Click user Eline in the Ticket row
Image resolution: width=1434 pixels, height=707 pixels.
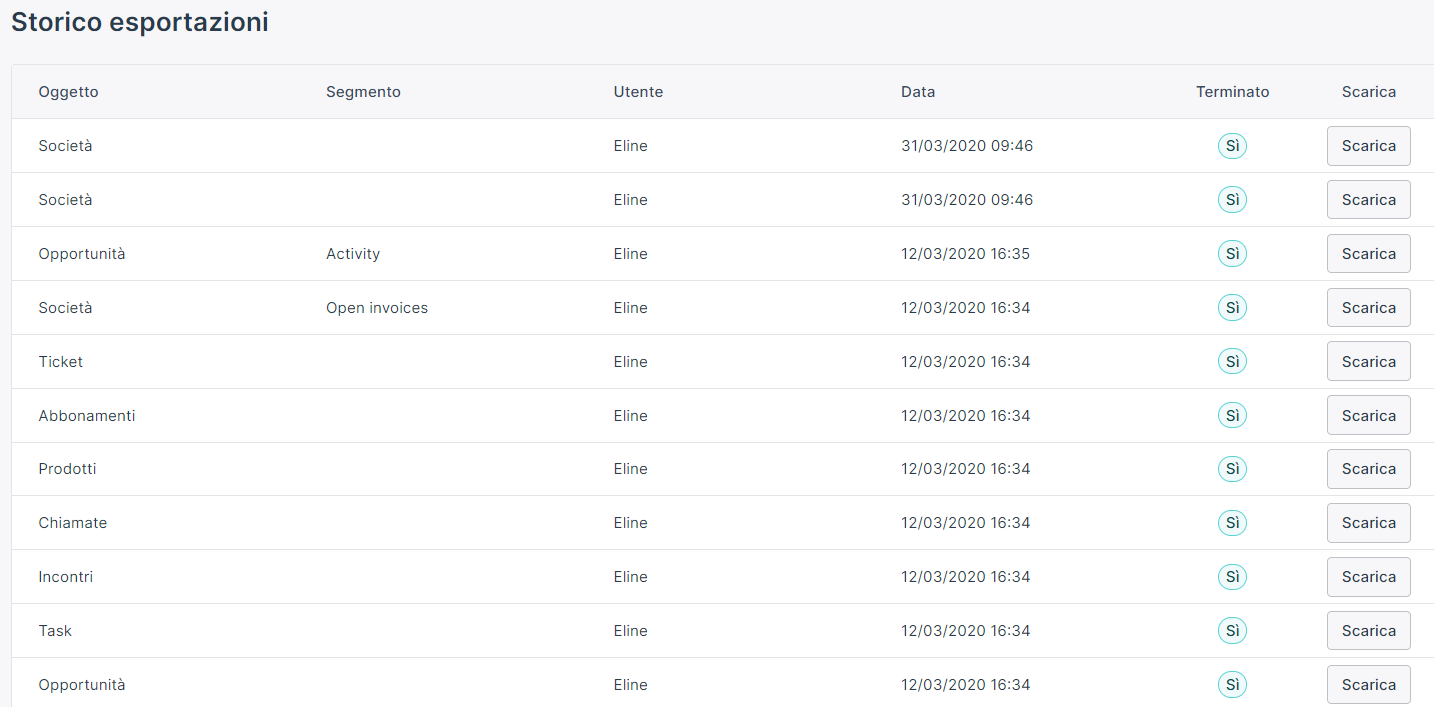pos(630,361)
